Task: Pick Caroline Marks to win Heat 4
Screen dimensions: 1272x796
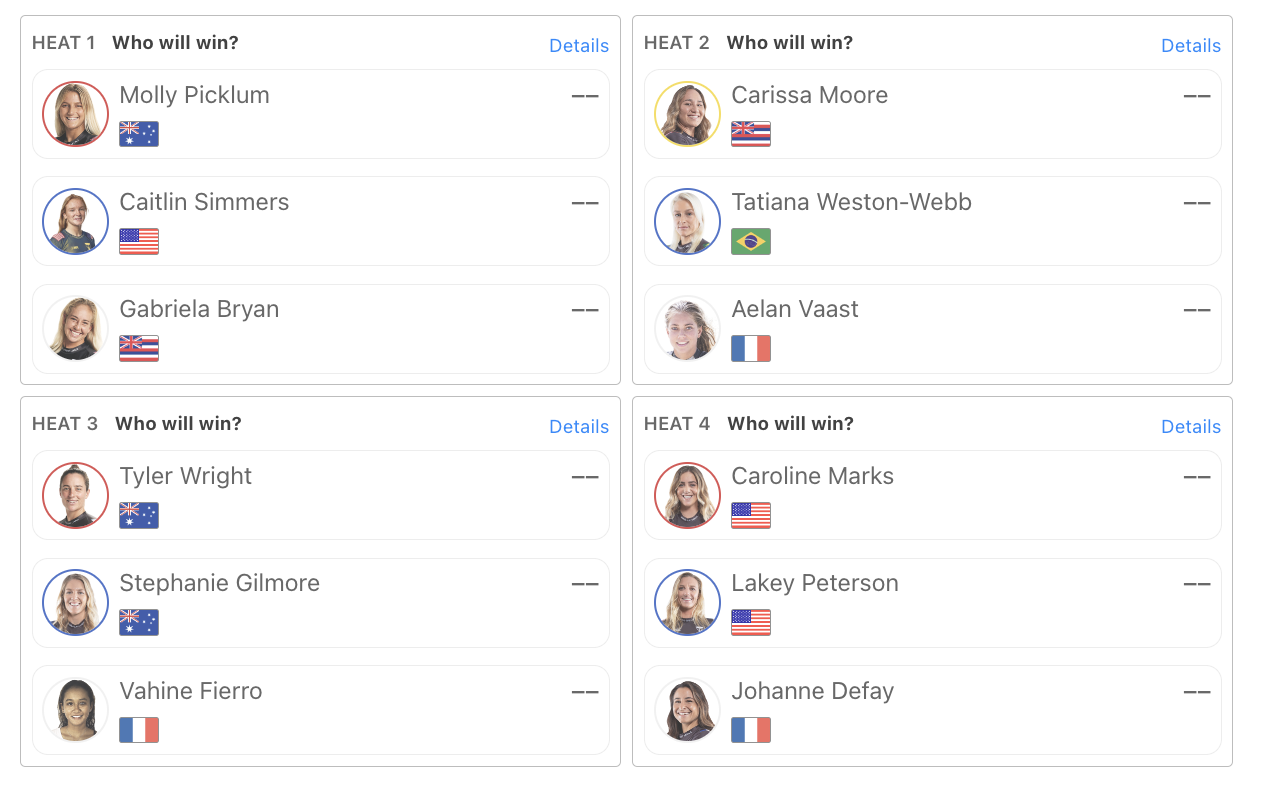Action: [933, 495]
